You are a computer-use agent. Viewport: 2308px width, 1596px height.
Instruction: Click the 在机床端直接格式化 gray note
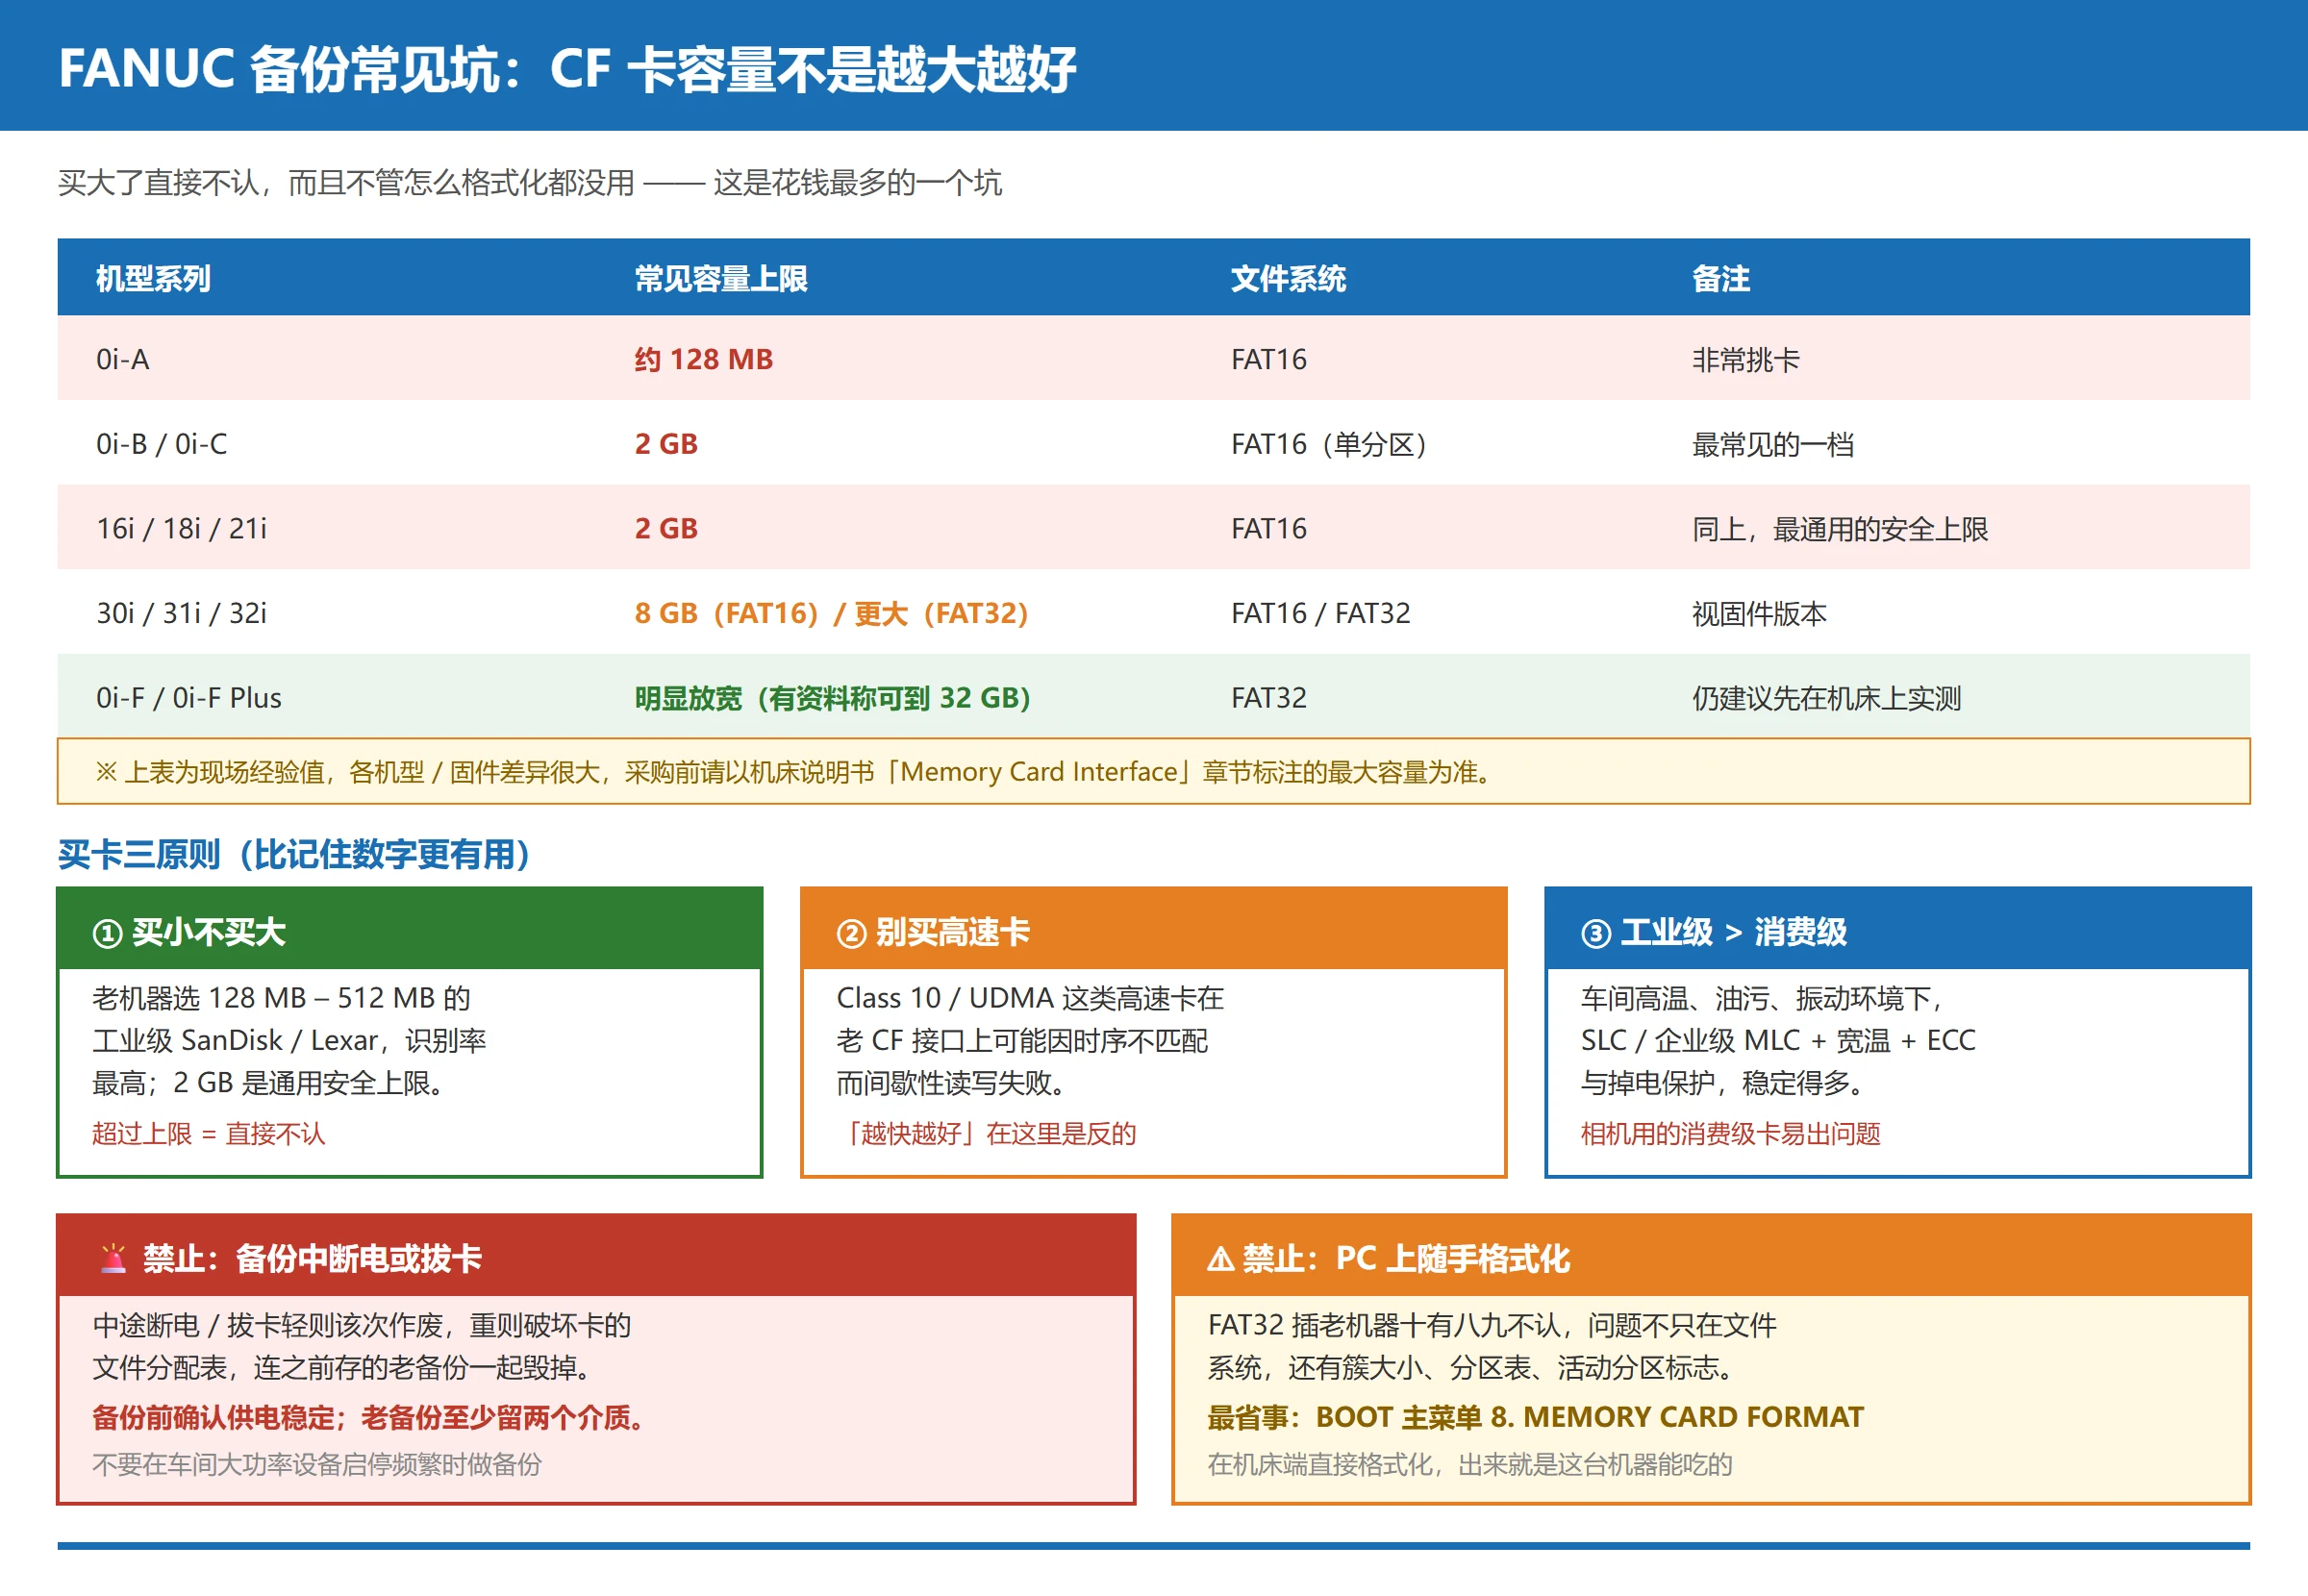pos(1470,1464)
